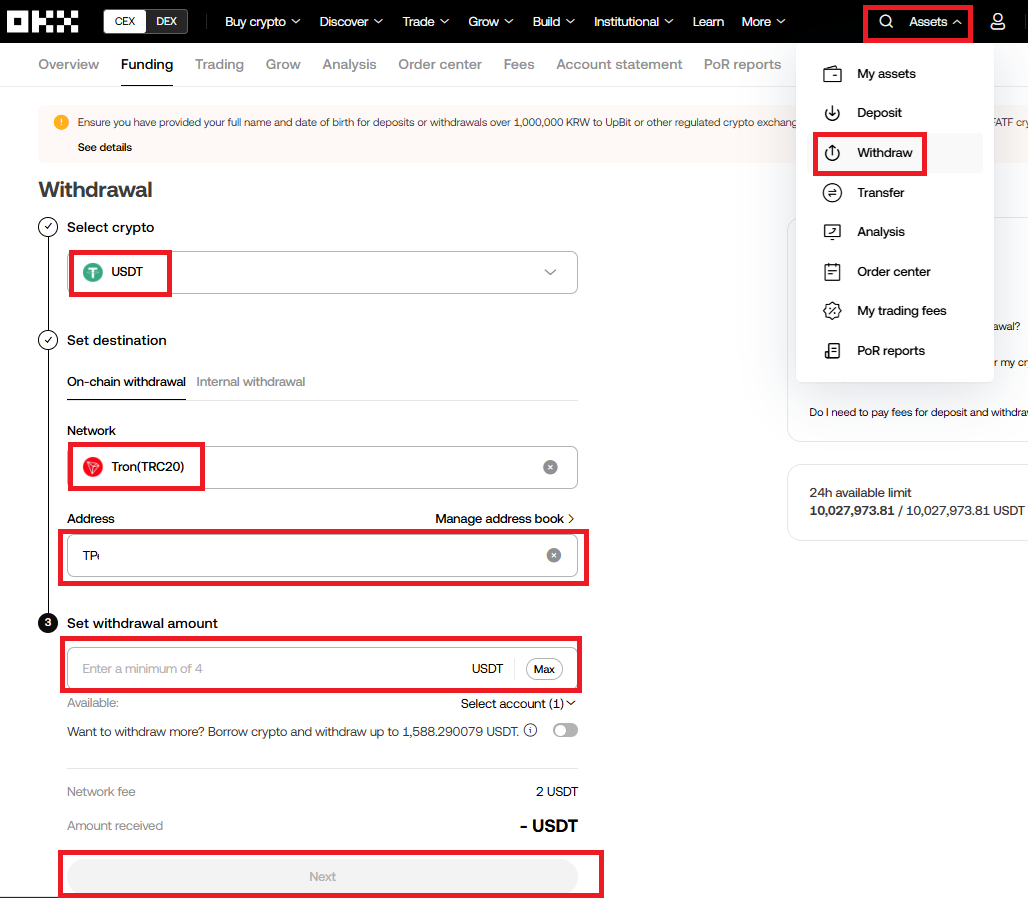Expand the USDT crypto dropdown

[x=550, y=272]
